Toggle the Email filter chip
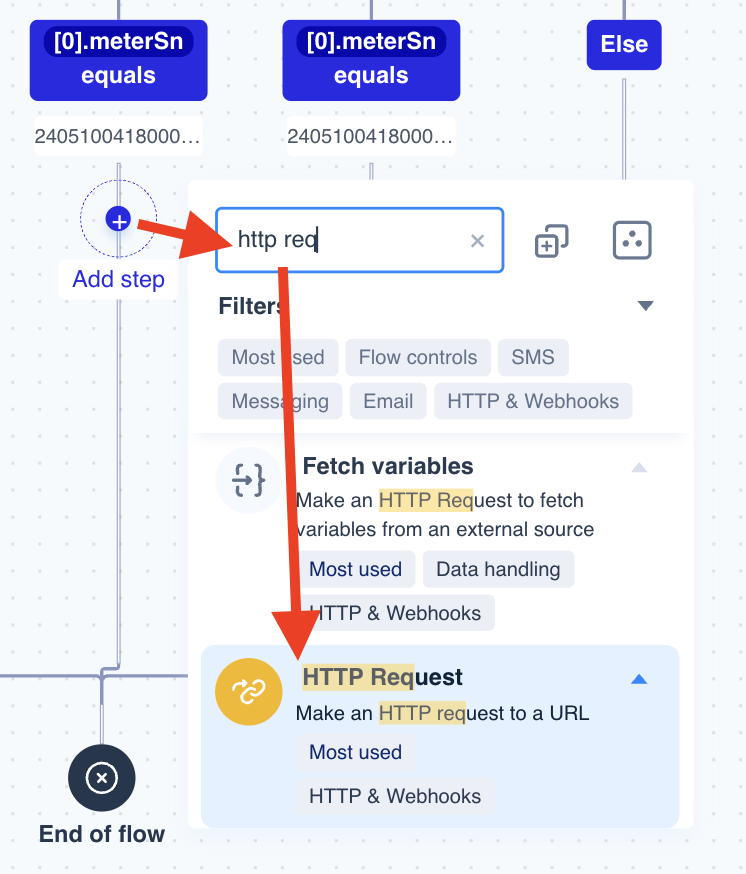 [x=388, y=401]
